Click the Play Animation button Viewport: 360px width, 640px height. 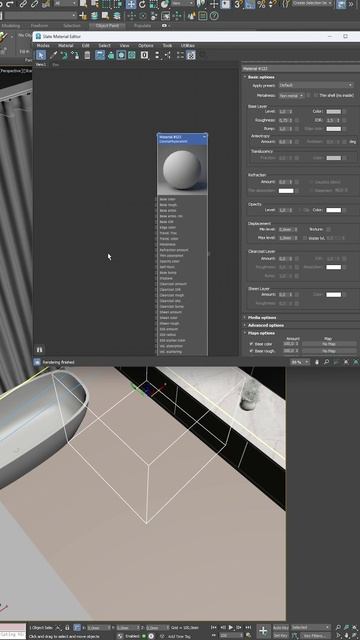tap(231, 627)
